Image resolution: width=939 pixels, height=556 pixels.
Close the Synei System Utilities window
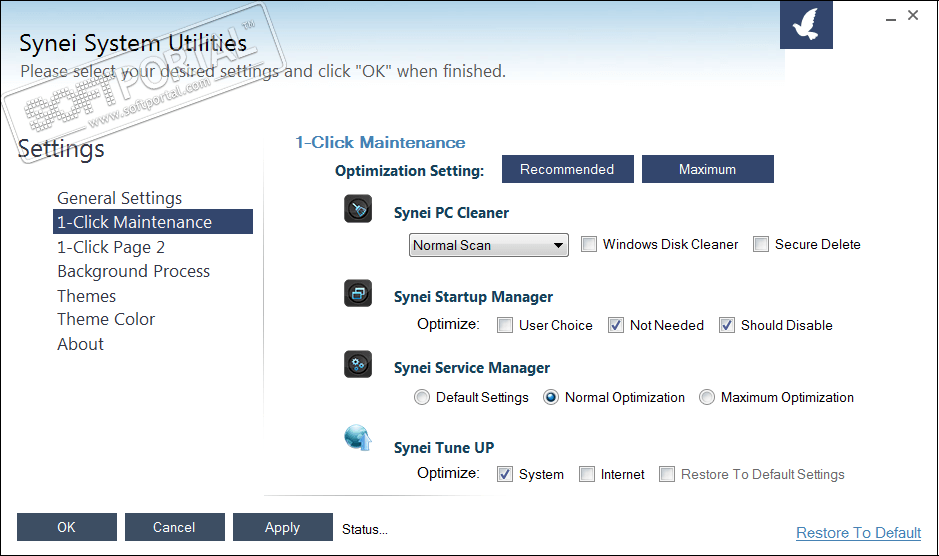(x=913, y=16)
